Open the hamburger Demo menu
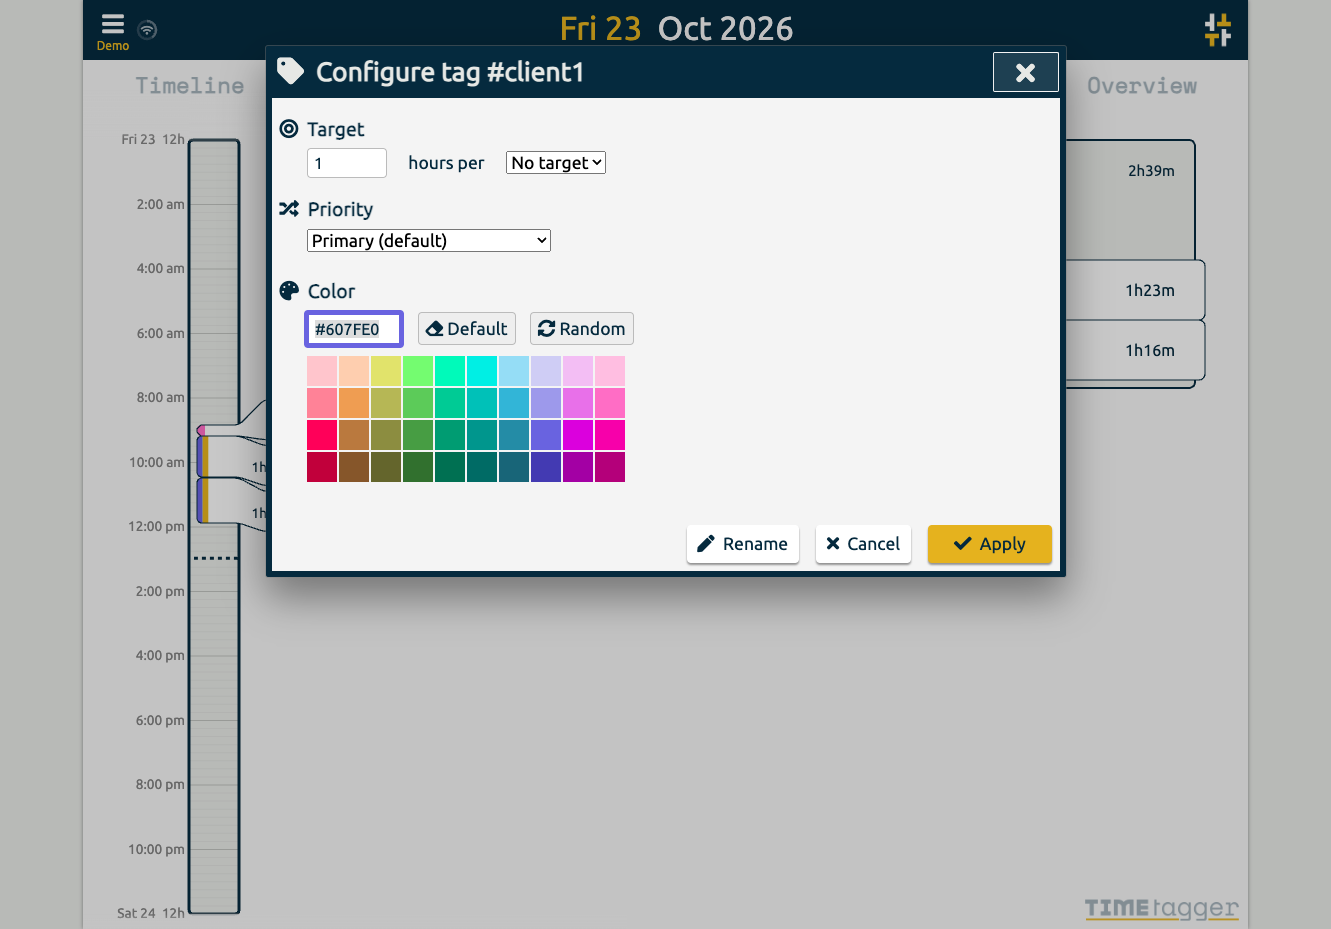Viewport: 1331px width, 929px height. 113,31
